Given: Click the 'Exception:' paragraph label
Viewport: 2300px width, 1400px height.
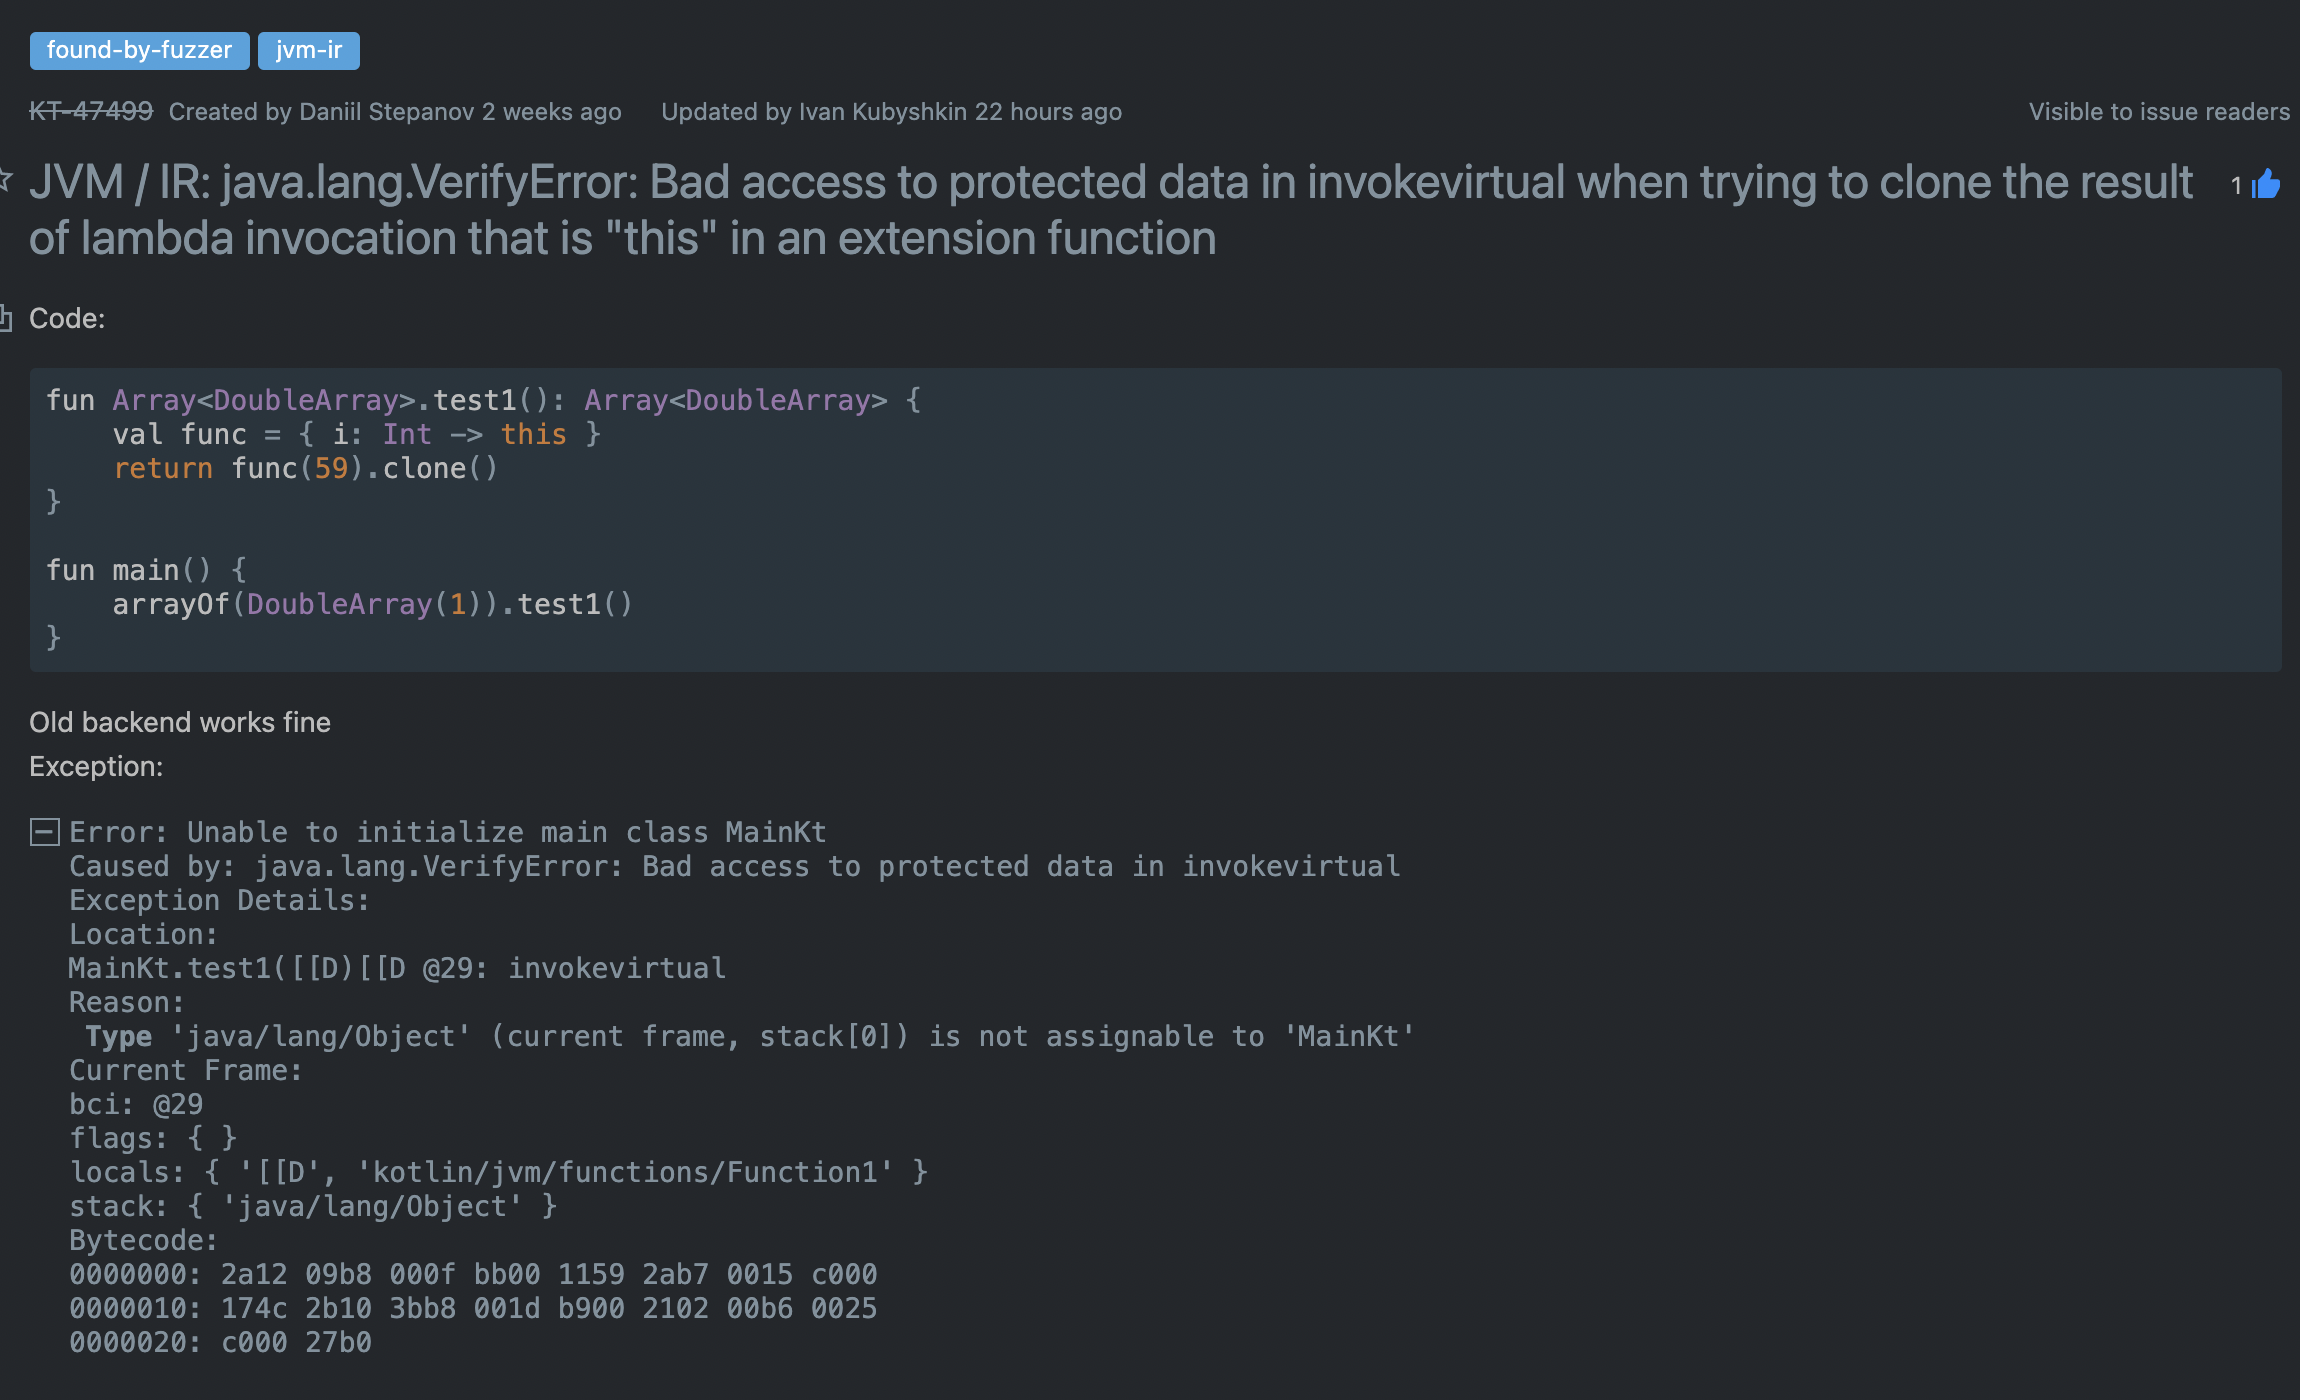Looking at the screenshot, I should coord(96,766).
